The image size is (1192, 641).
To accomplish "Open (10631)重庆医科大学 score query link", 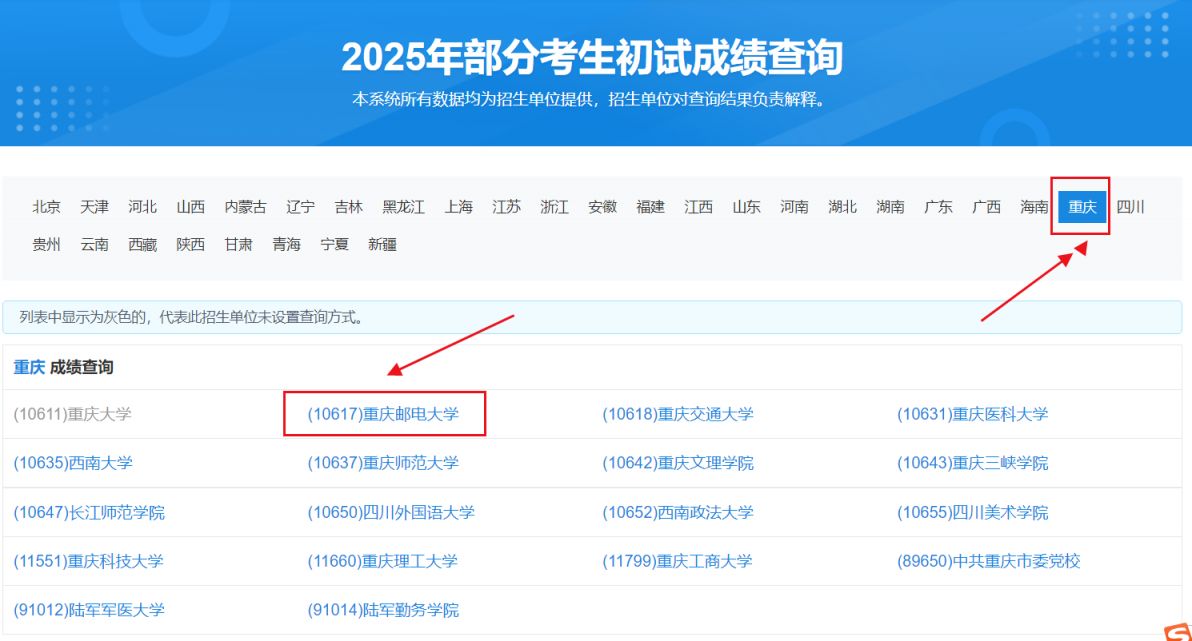I will pyautogui.click(x=972, y=414).
